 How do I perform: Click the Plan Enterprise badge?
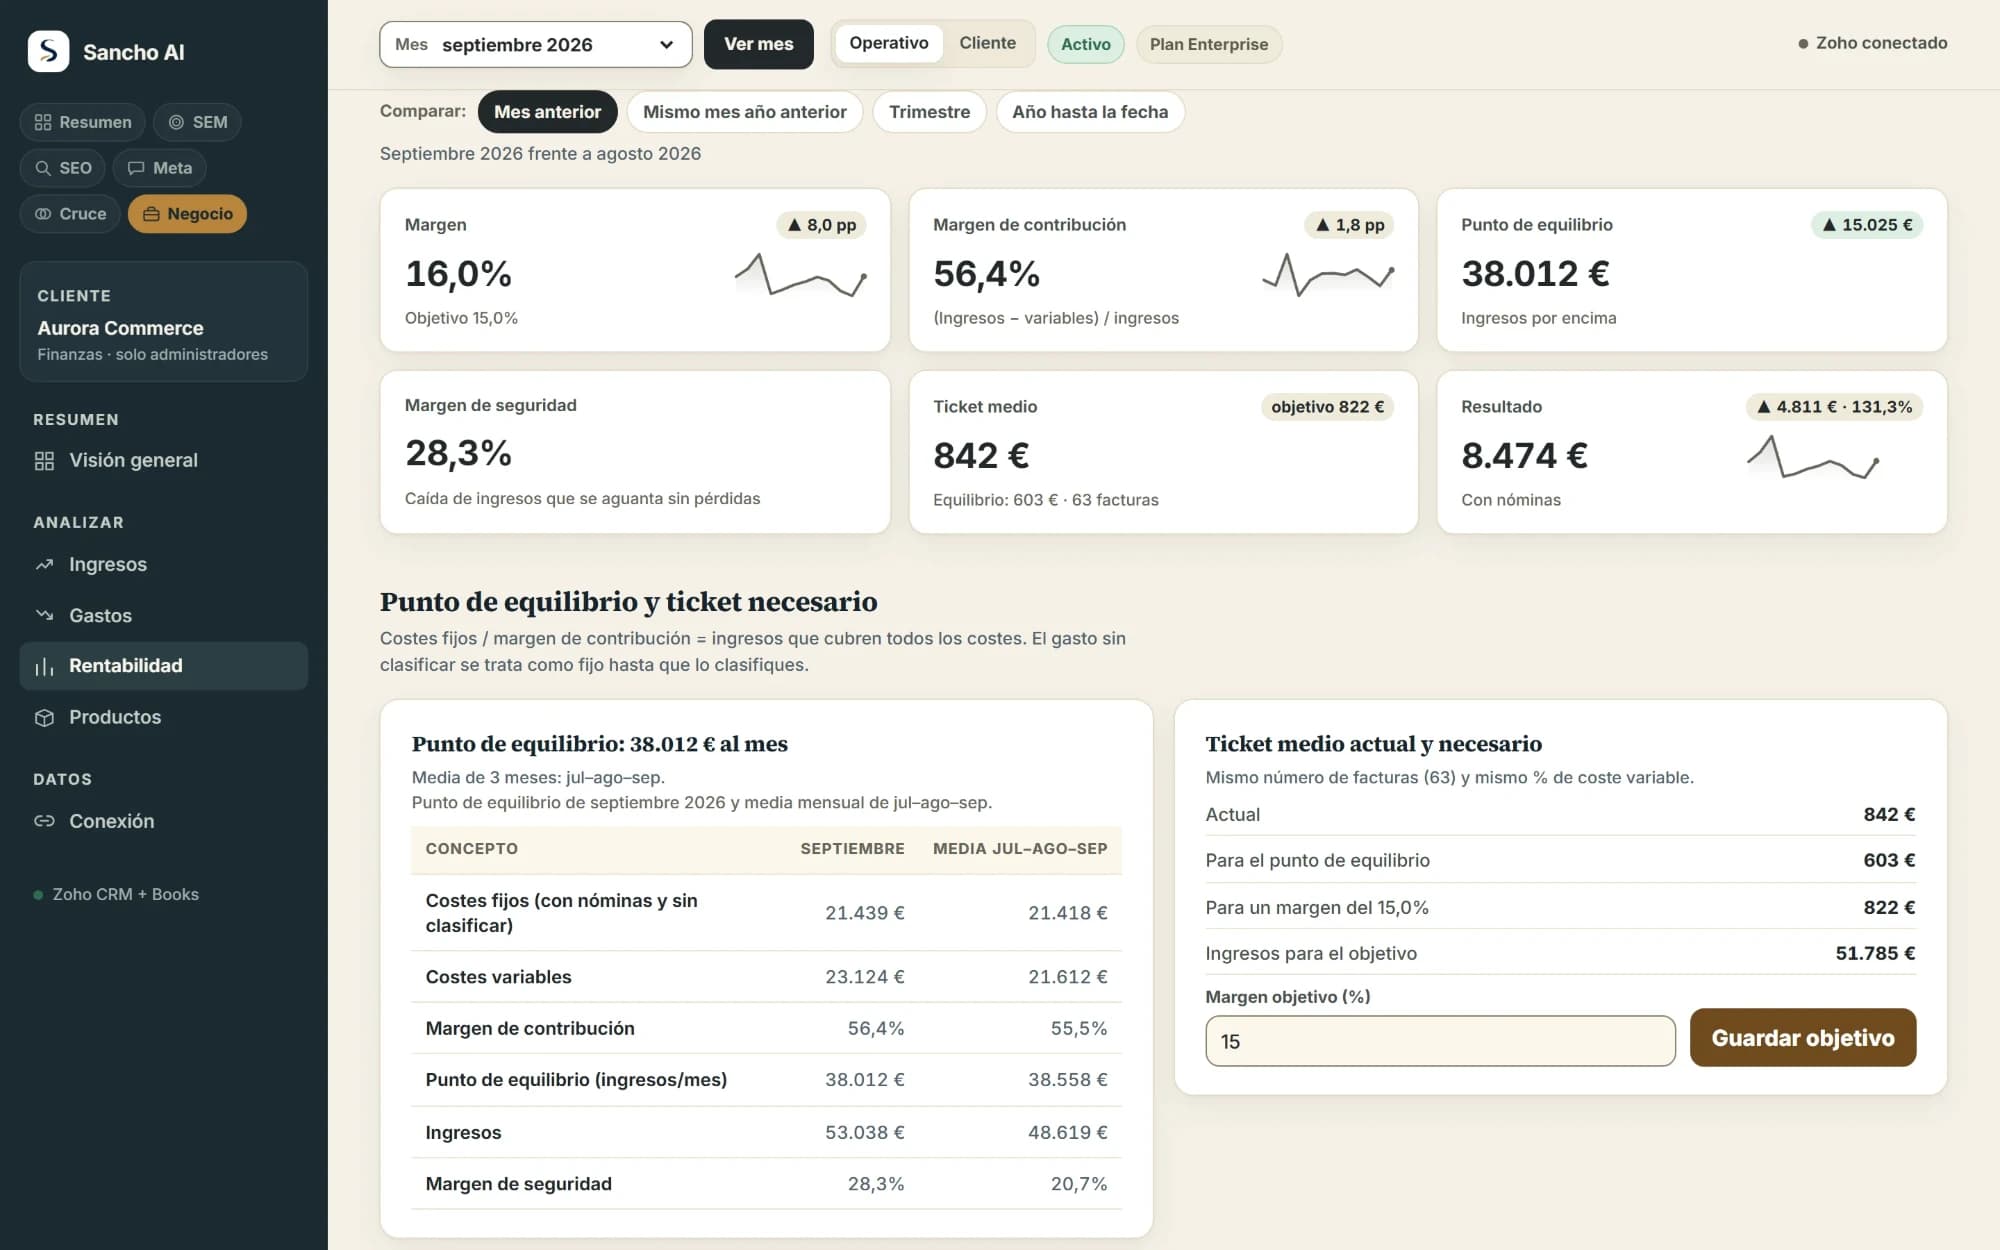pyautogui.click(x=1209, y=45)
